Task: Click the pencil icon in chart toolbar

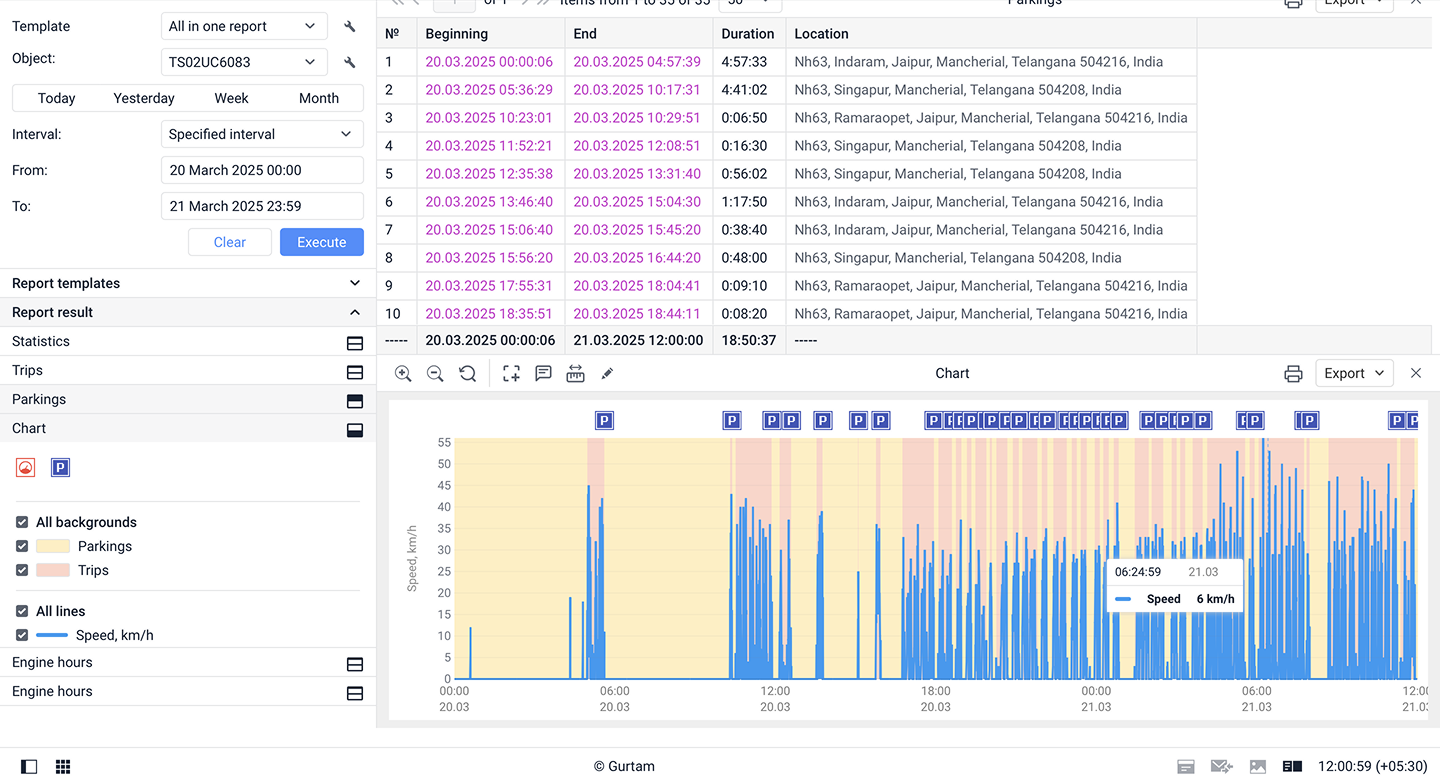Action: click(x=607, y=373)
